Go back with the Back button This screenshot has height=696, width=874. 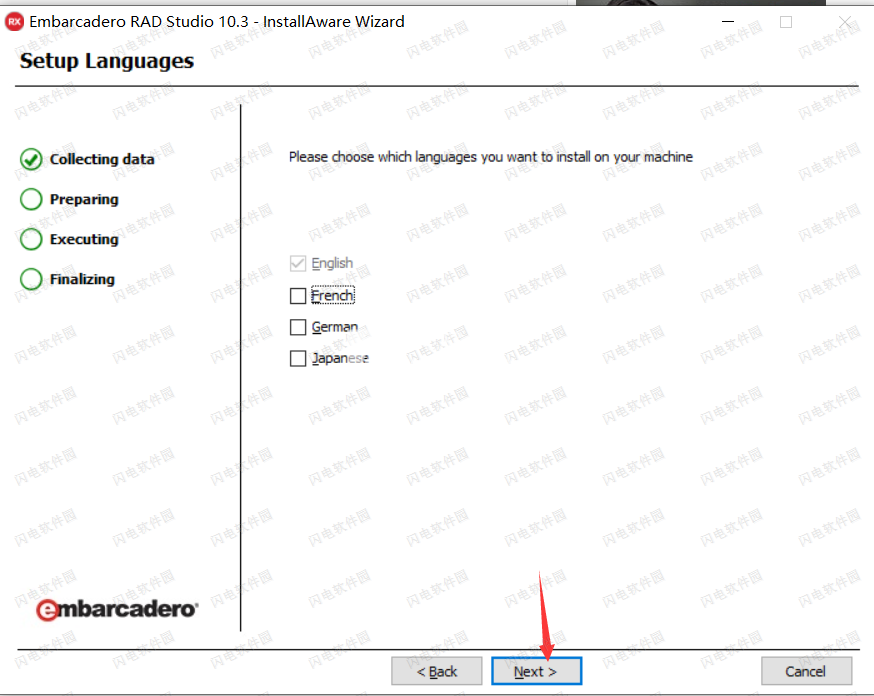(x=436, y=671)
